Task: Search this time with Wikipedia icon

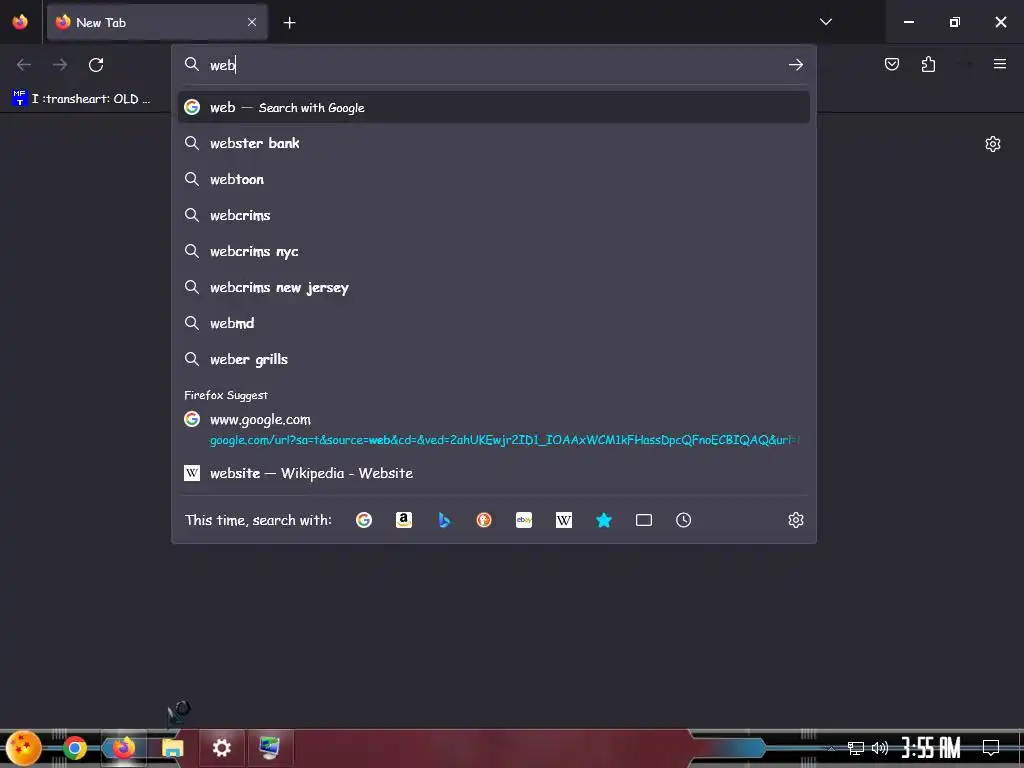Action: click(x=564, y=520)
